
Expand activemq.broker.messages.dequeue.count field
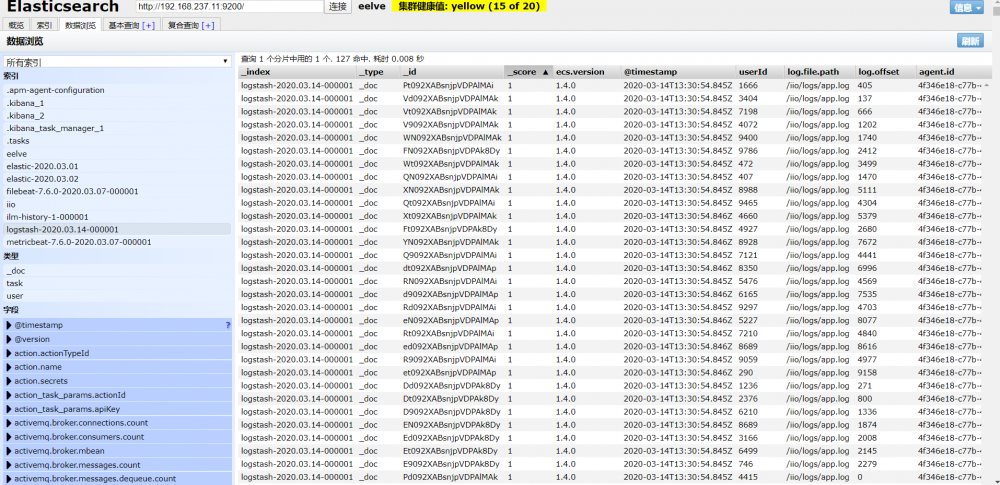point(9,479)
